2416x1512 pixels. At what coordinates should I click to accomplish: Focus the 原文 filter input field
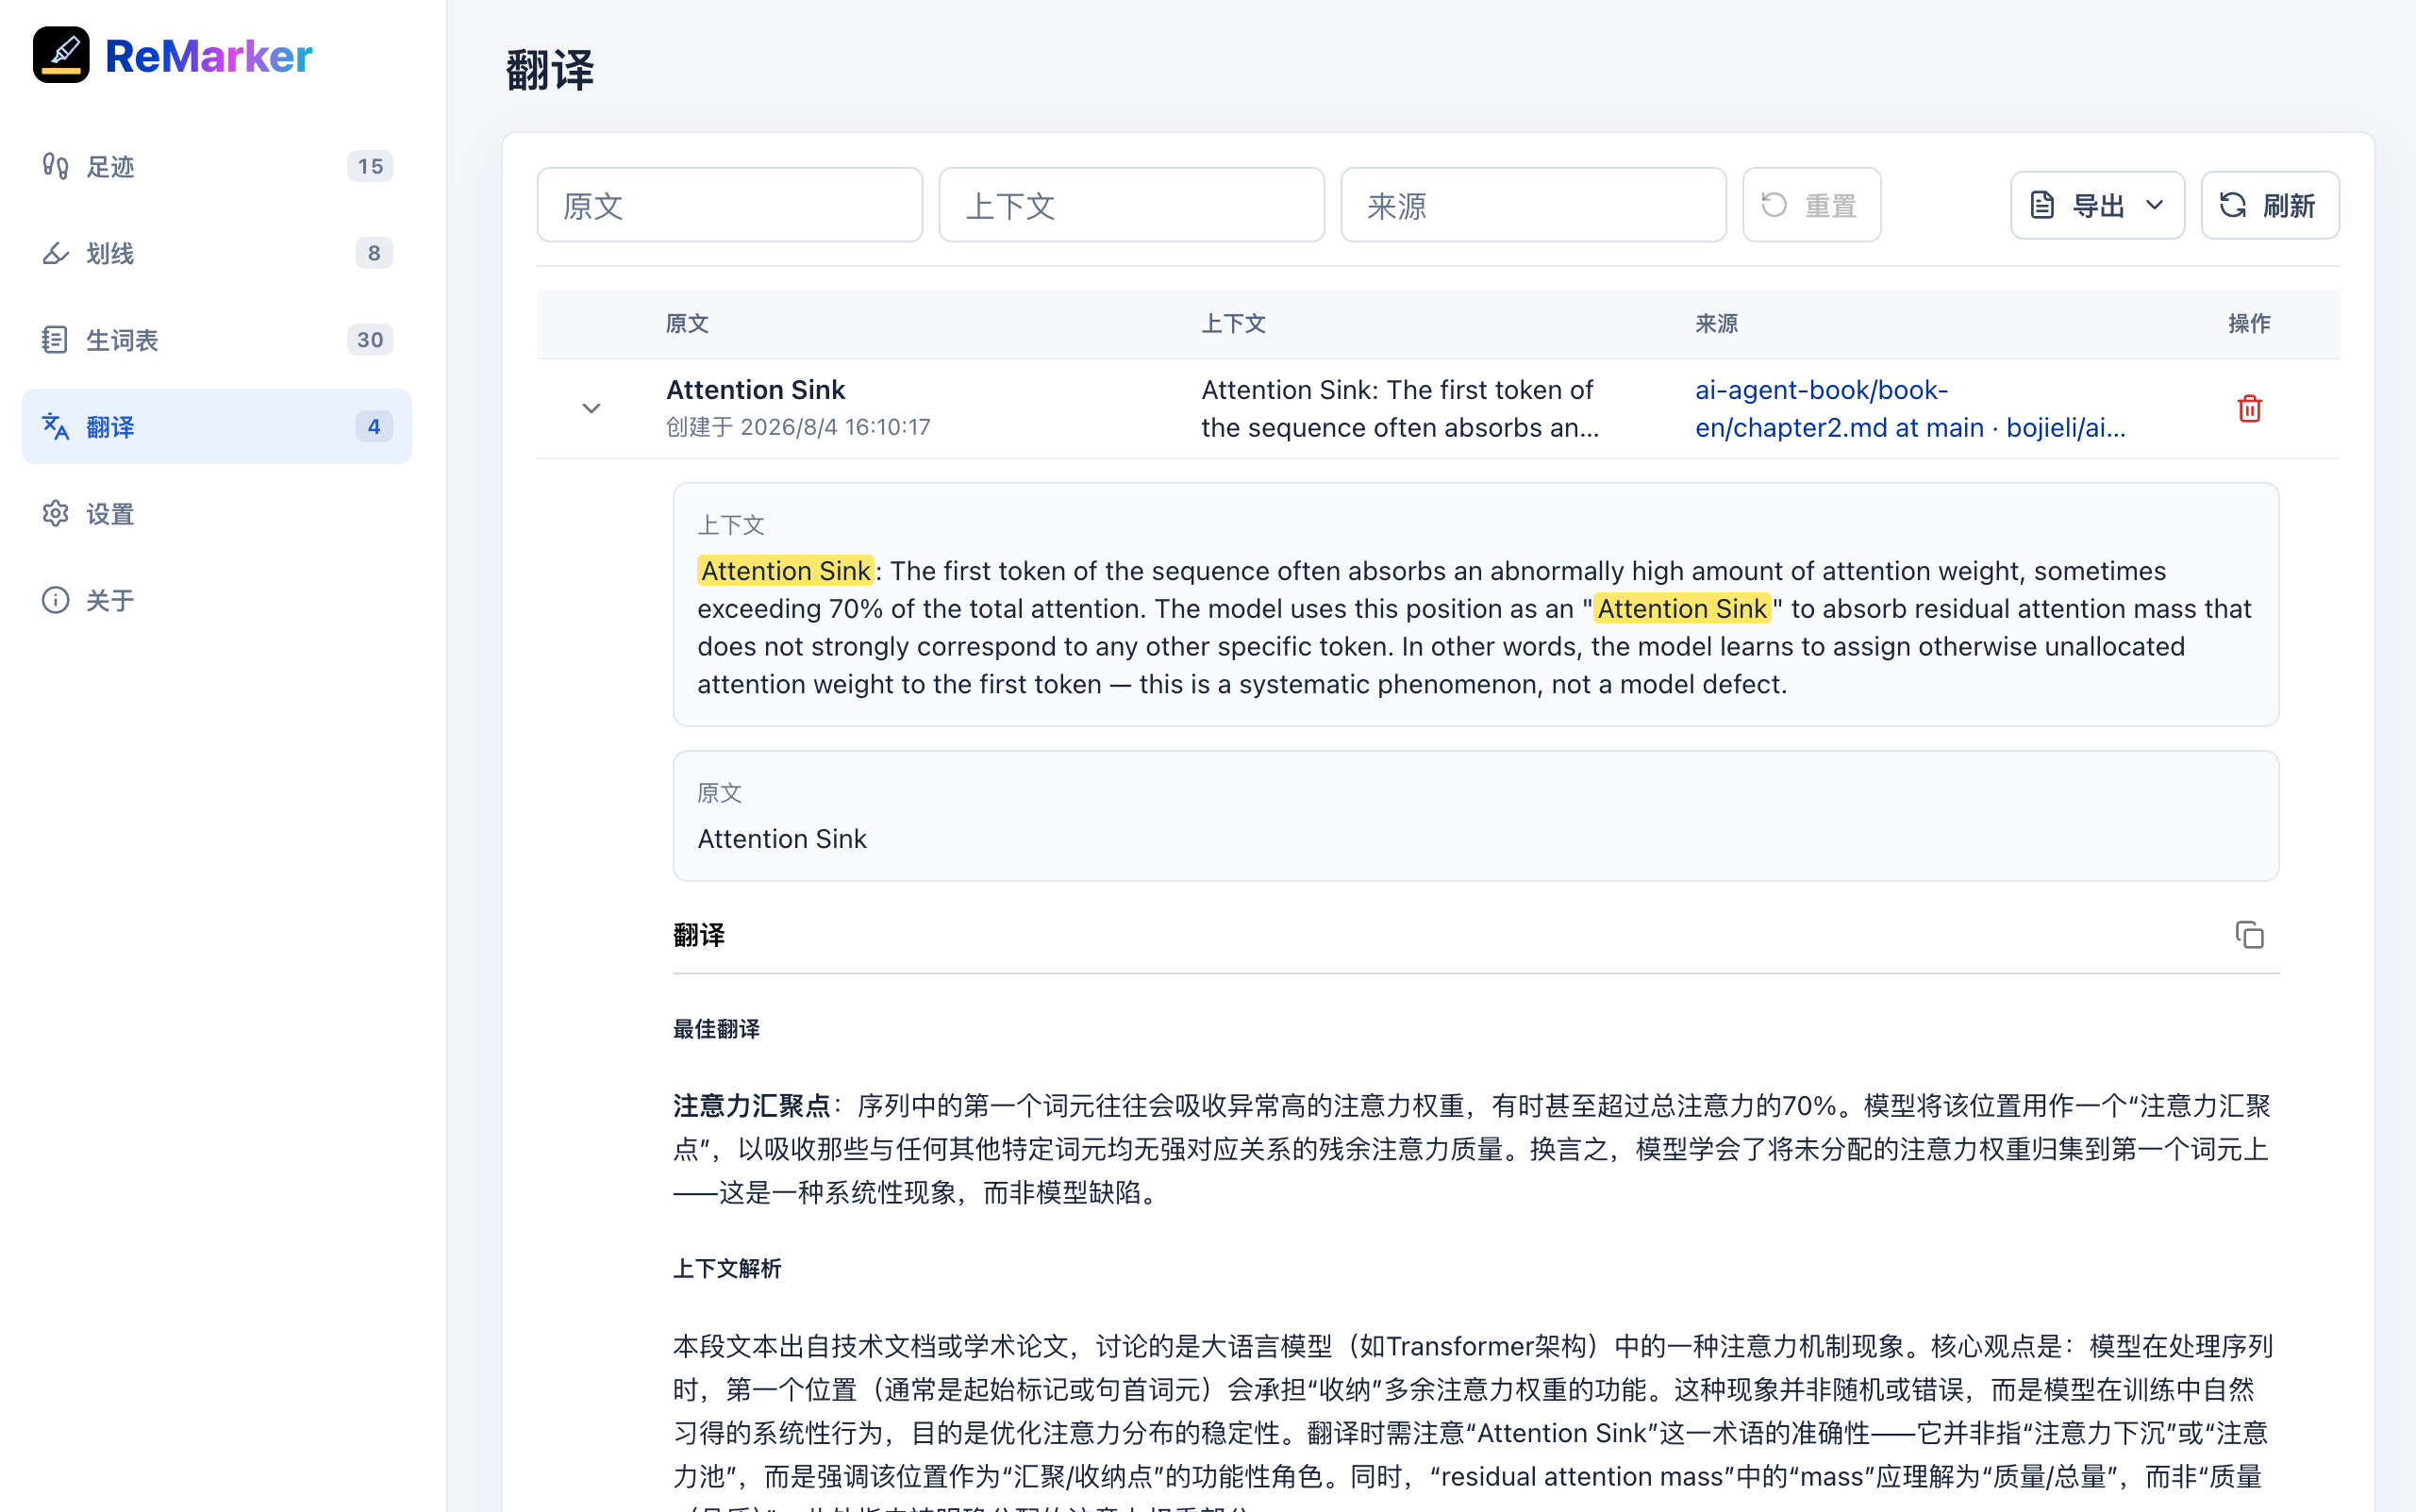729,205
